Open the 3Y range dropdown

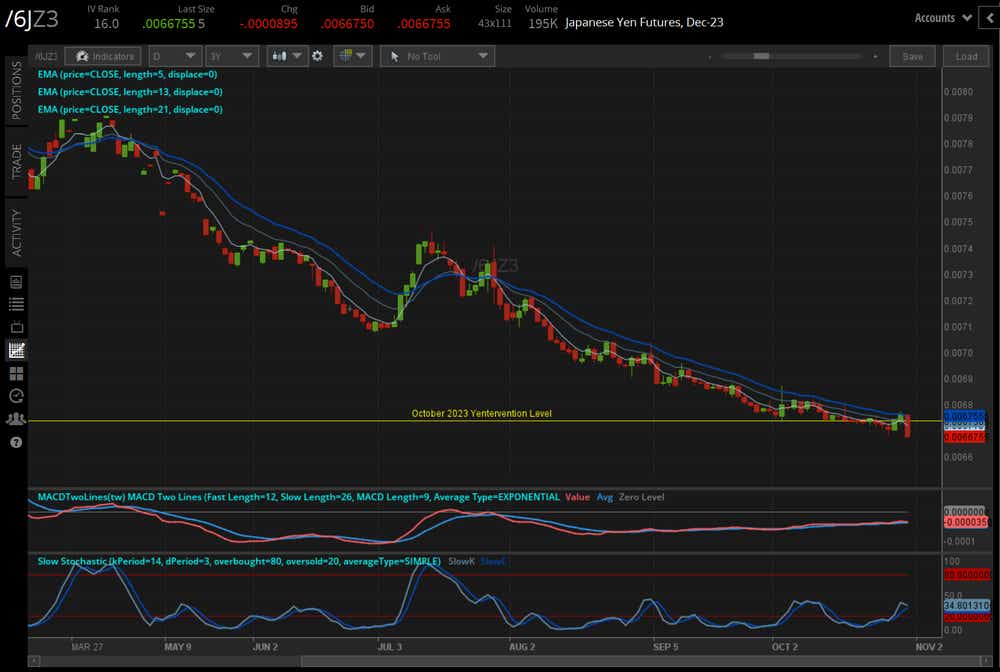tap(232, 57)
